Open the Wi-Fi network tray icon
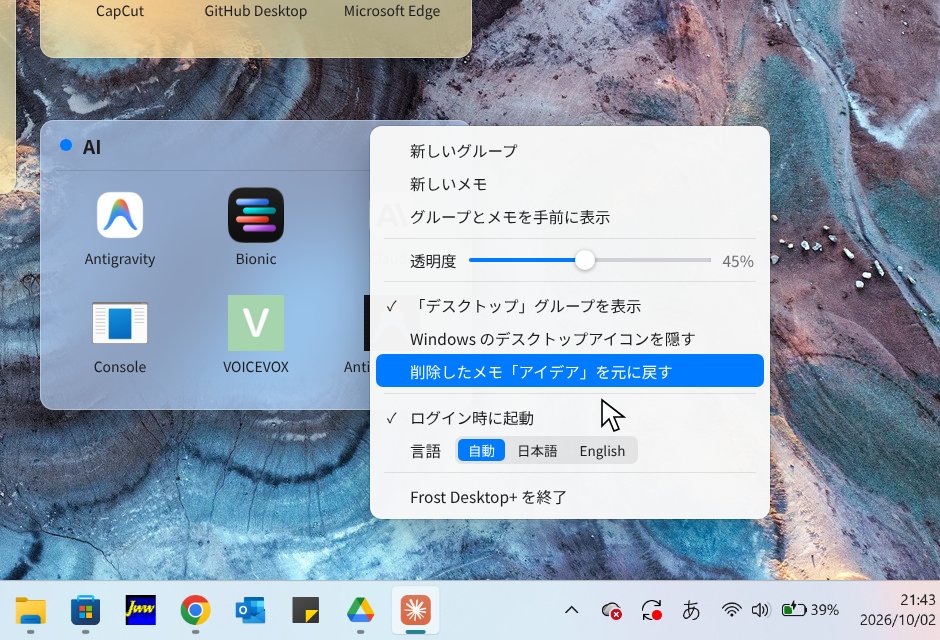Image resolution: width=940 pixels, height=640 pixels. [731, 610]
